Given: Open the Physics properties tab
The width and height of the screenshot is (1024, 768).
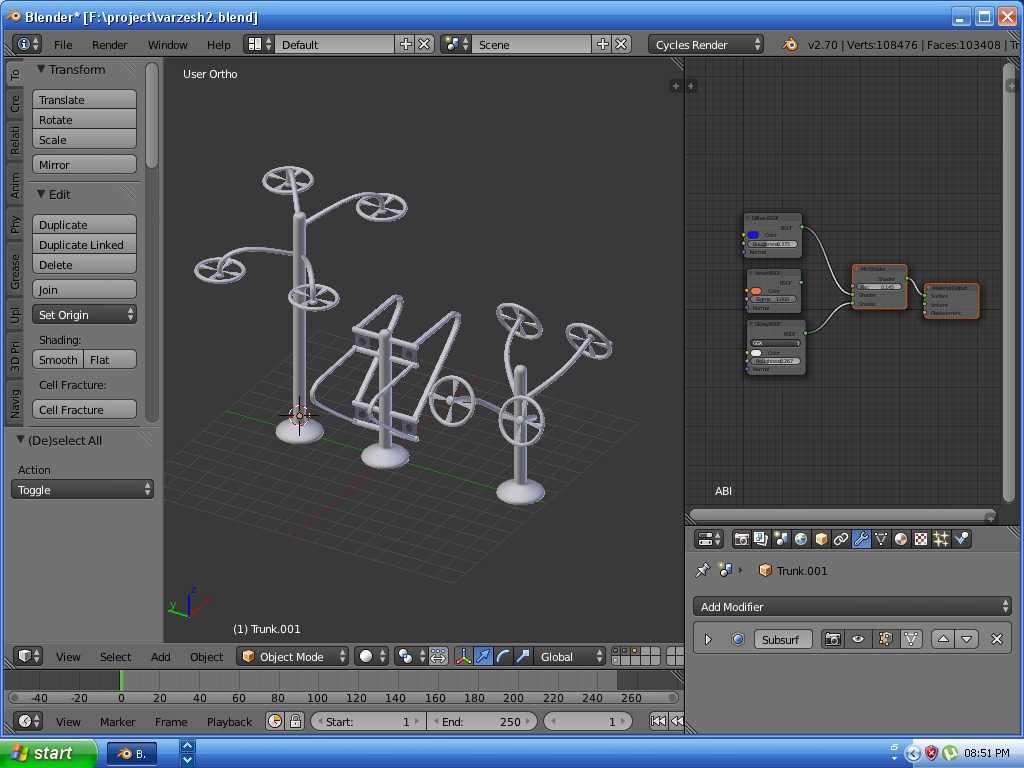Looking at the screenshot, I should tap(961, 539).
